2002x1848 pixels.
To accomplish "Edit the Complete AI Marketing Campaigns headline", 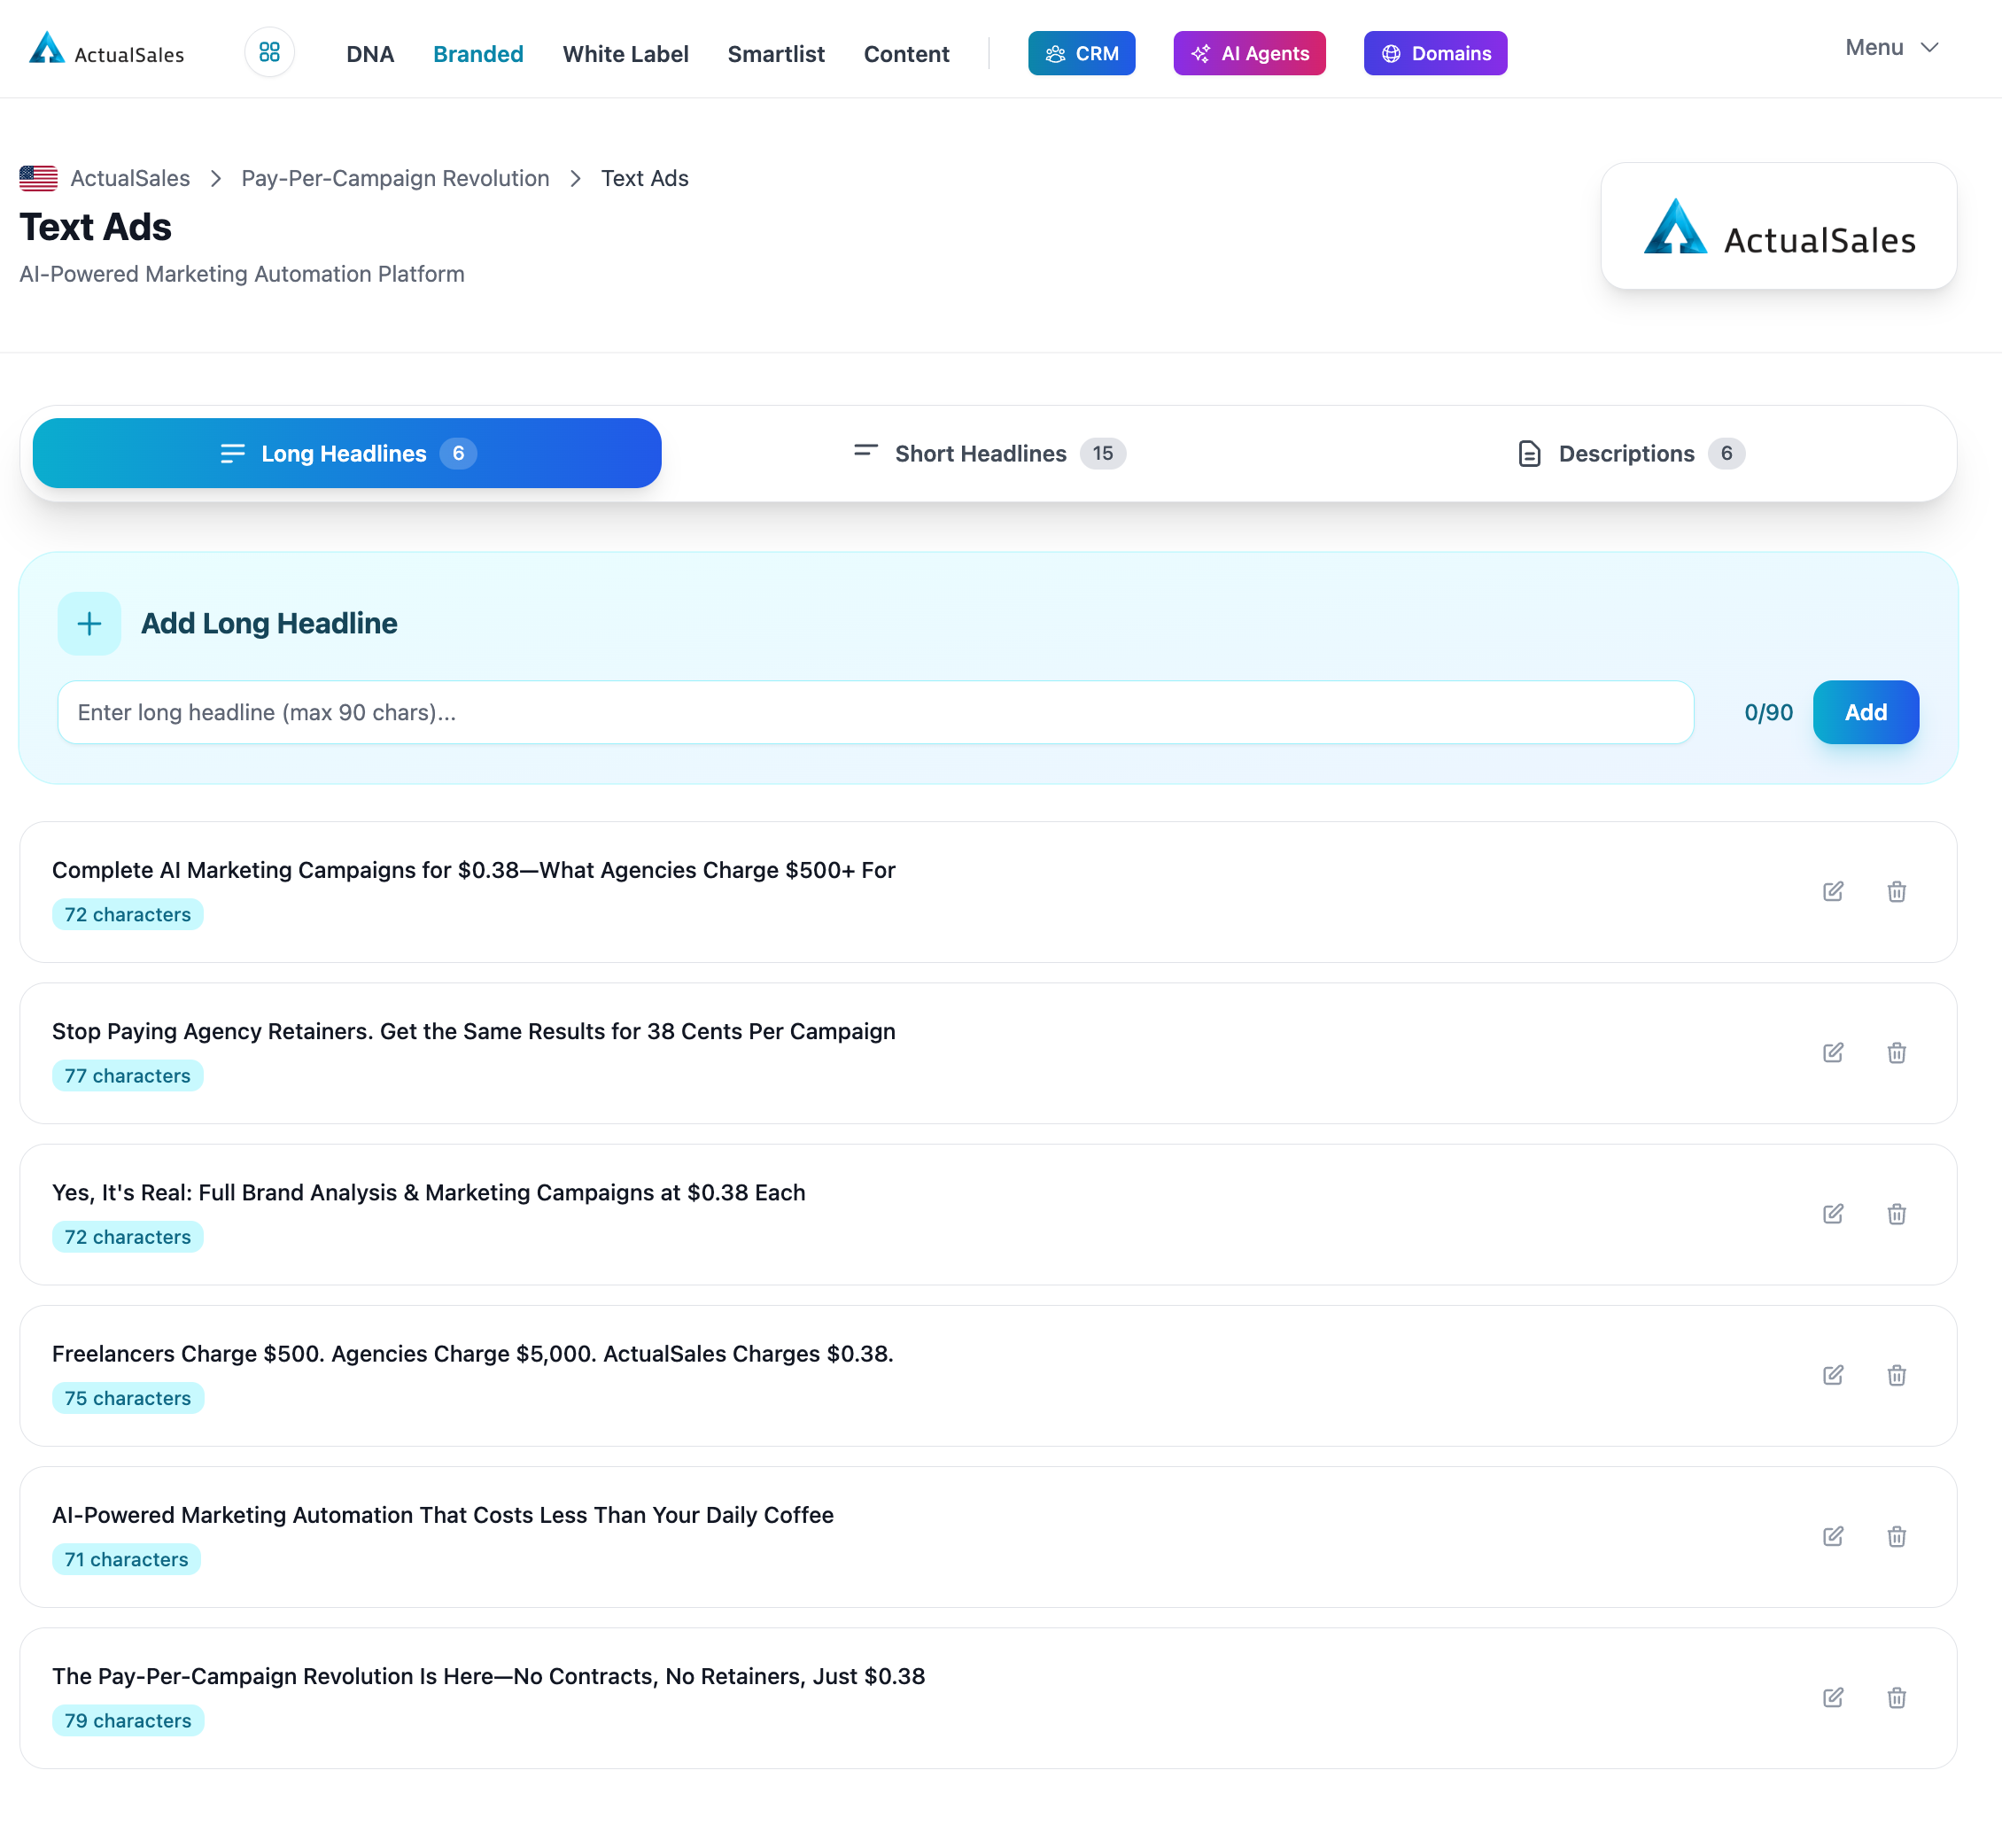I will coord(1833,891).
